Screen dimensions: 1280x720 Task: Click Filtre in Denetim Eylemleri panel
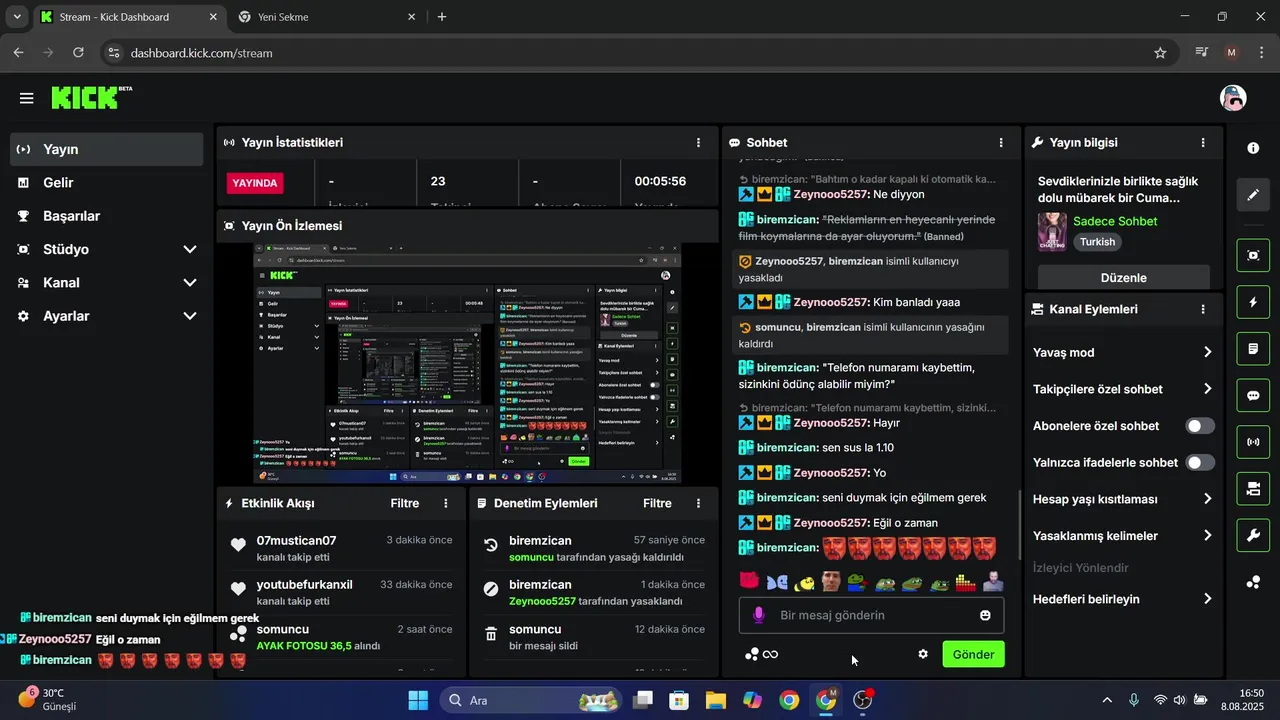pyautogui.click(x=657, y=503)
